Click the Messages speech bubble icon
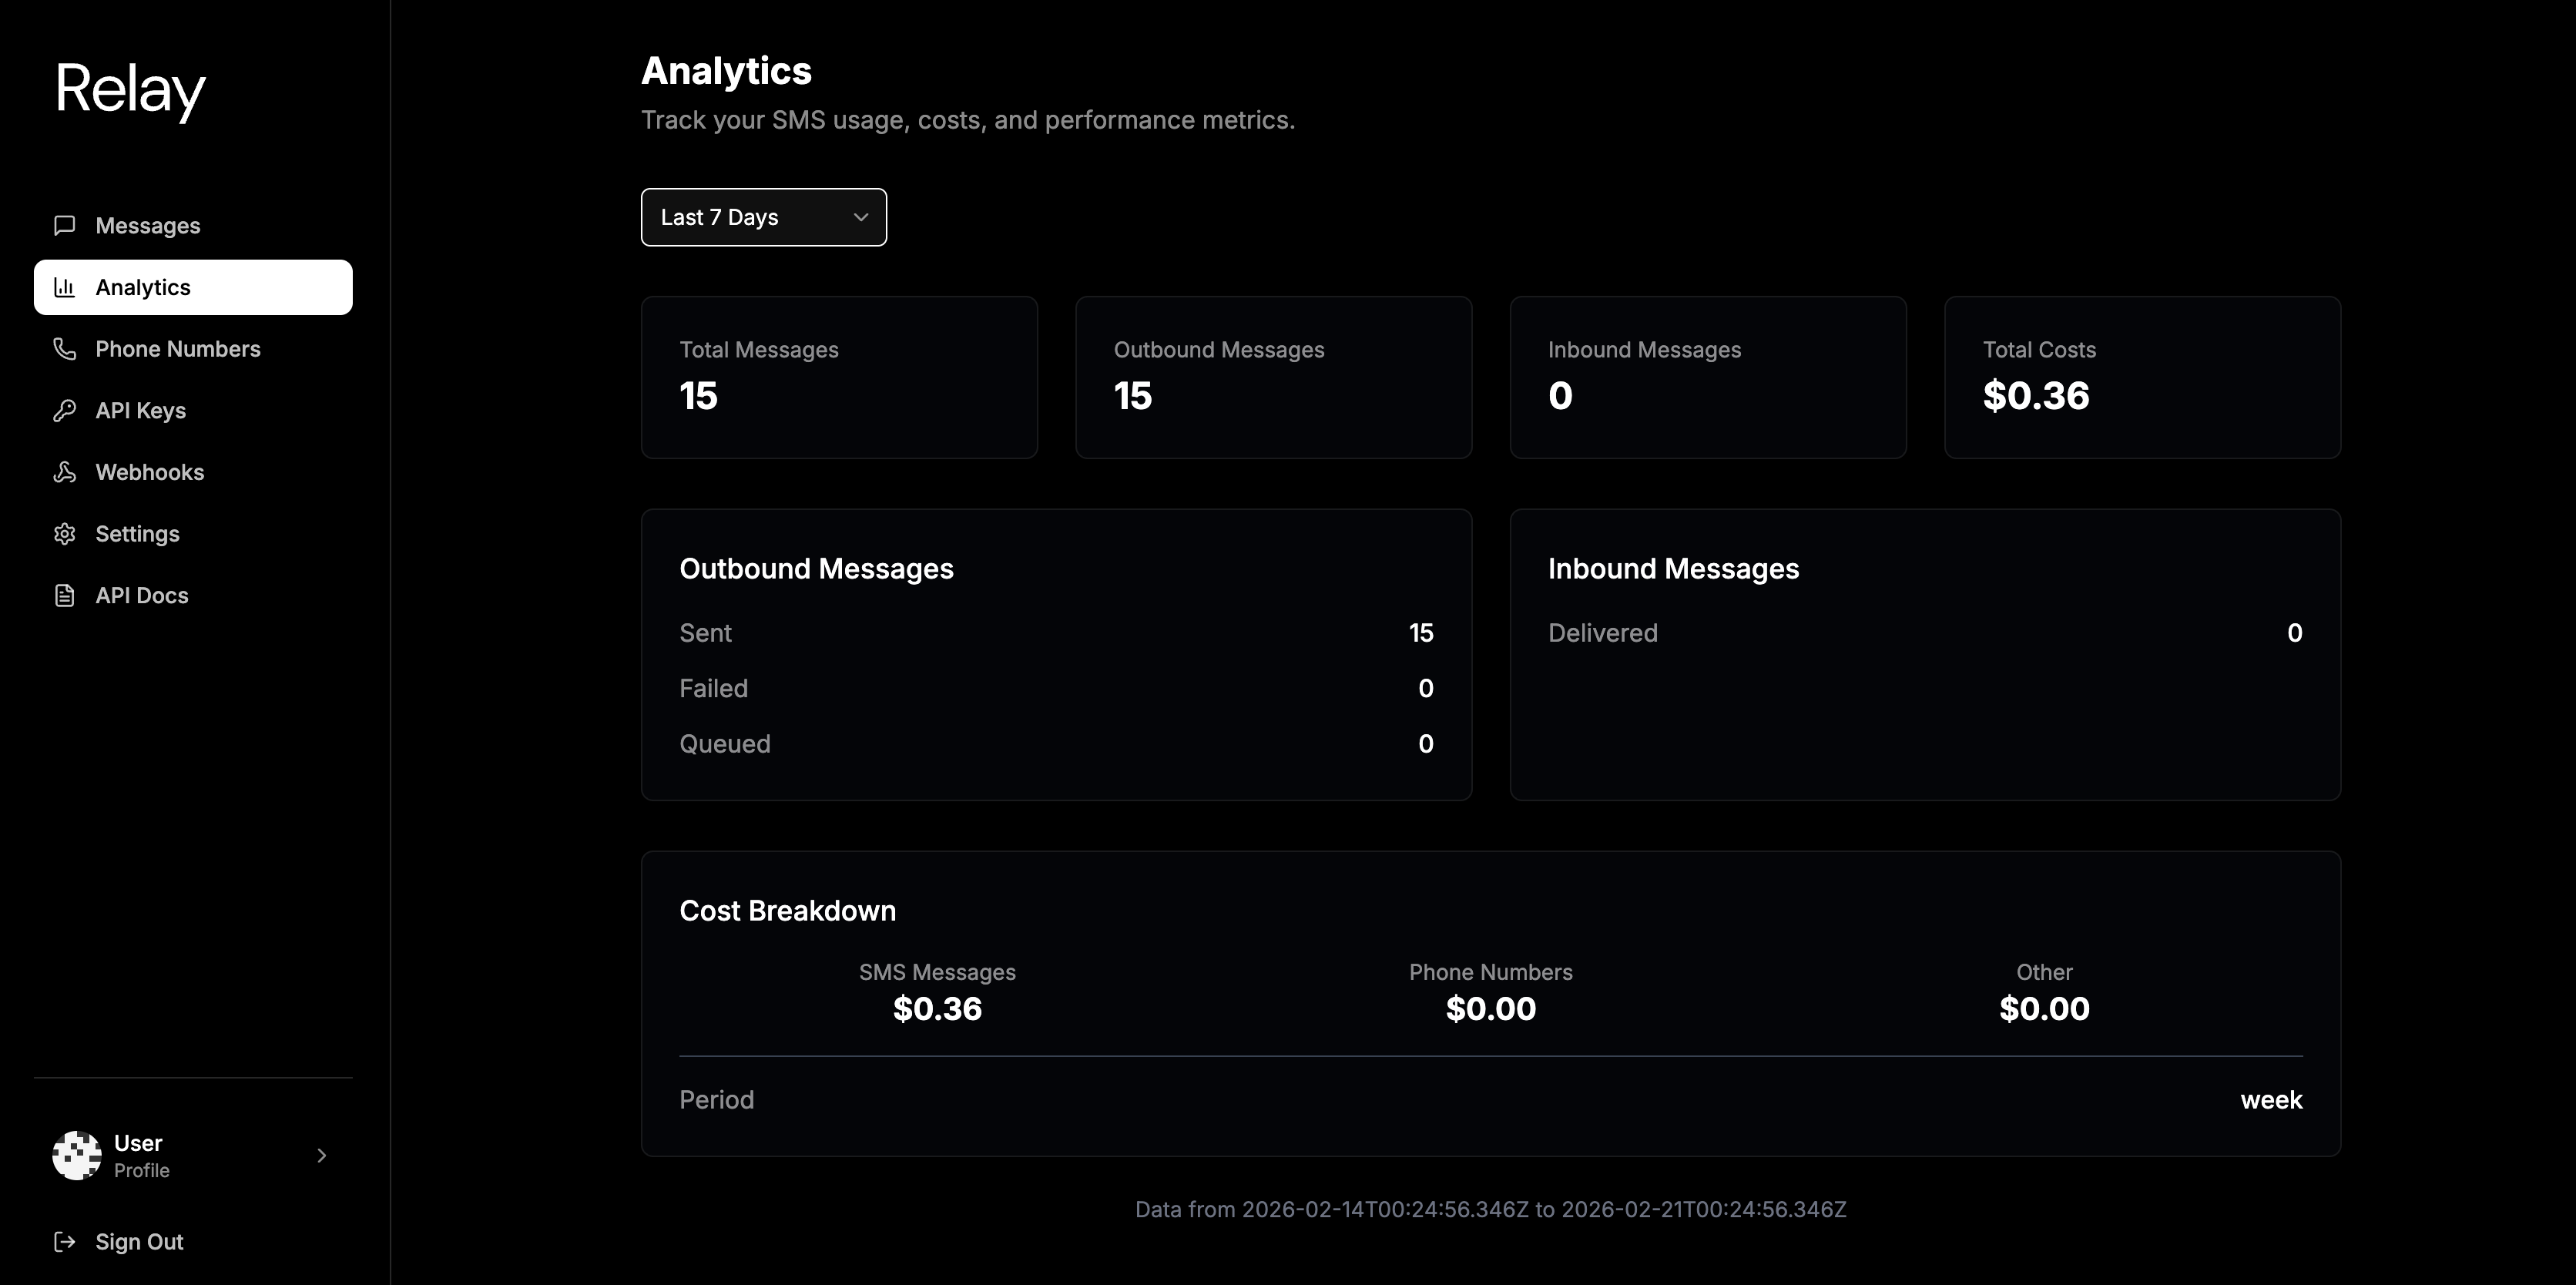 (x=65, y=226)
